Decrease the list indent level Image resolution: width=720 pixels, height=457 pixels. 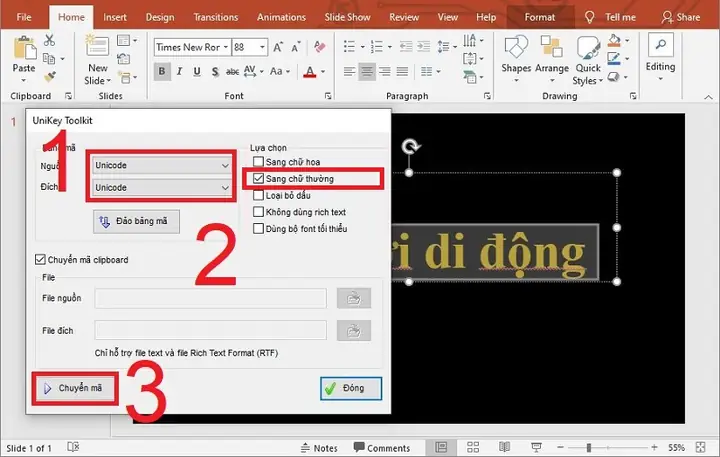pyautogui.click(x=406, y=46)
